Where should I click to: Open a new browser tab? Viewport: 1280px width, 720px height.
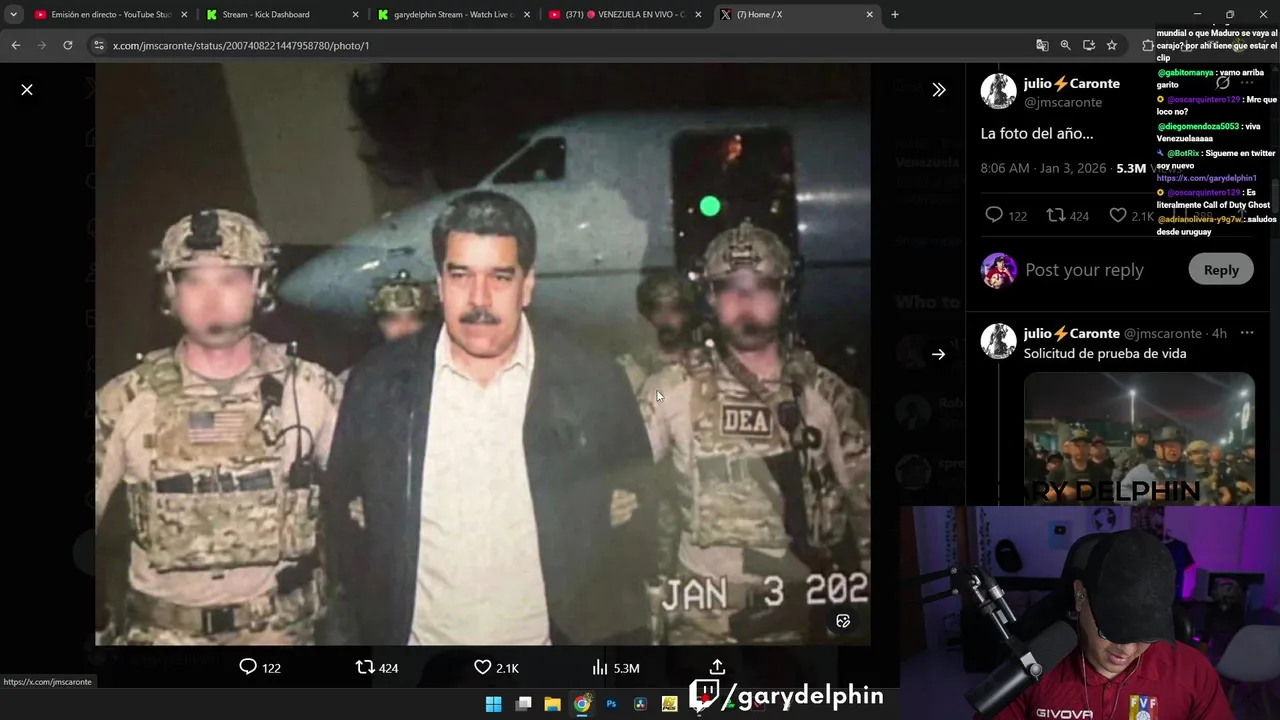click(895, 14)
